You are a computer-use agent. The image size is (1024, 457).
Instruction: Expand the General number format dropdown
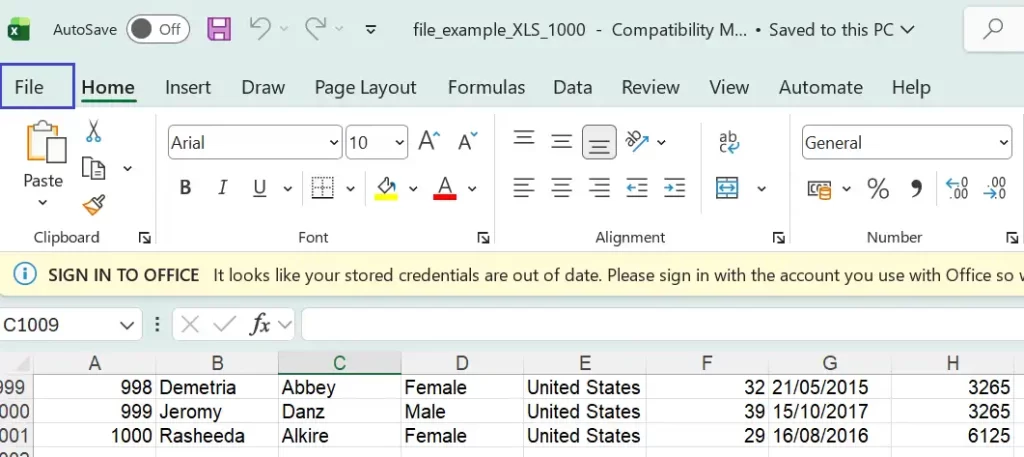coord(1003,143)
